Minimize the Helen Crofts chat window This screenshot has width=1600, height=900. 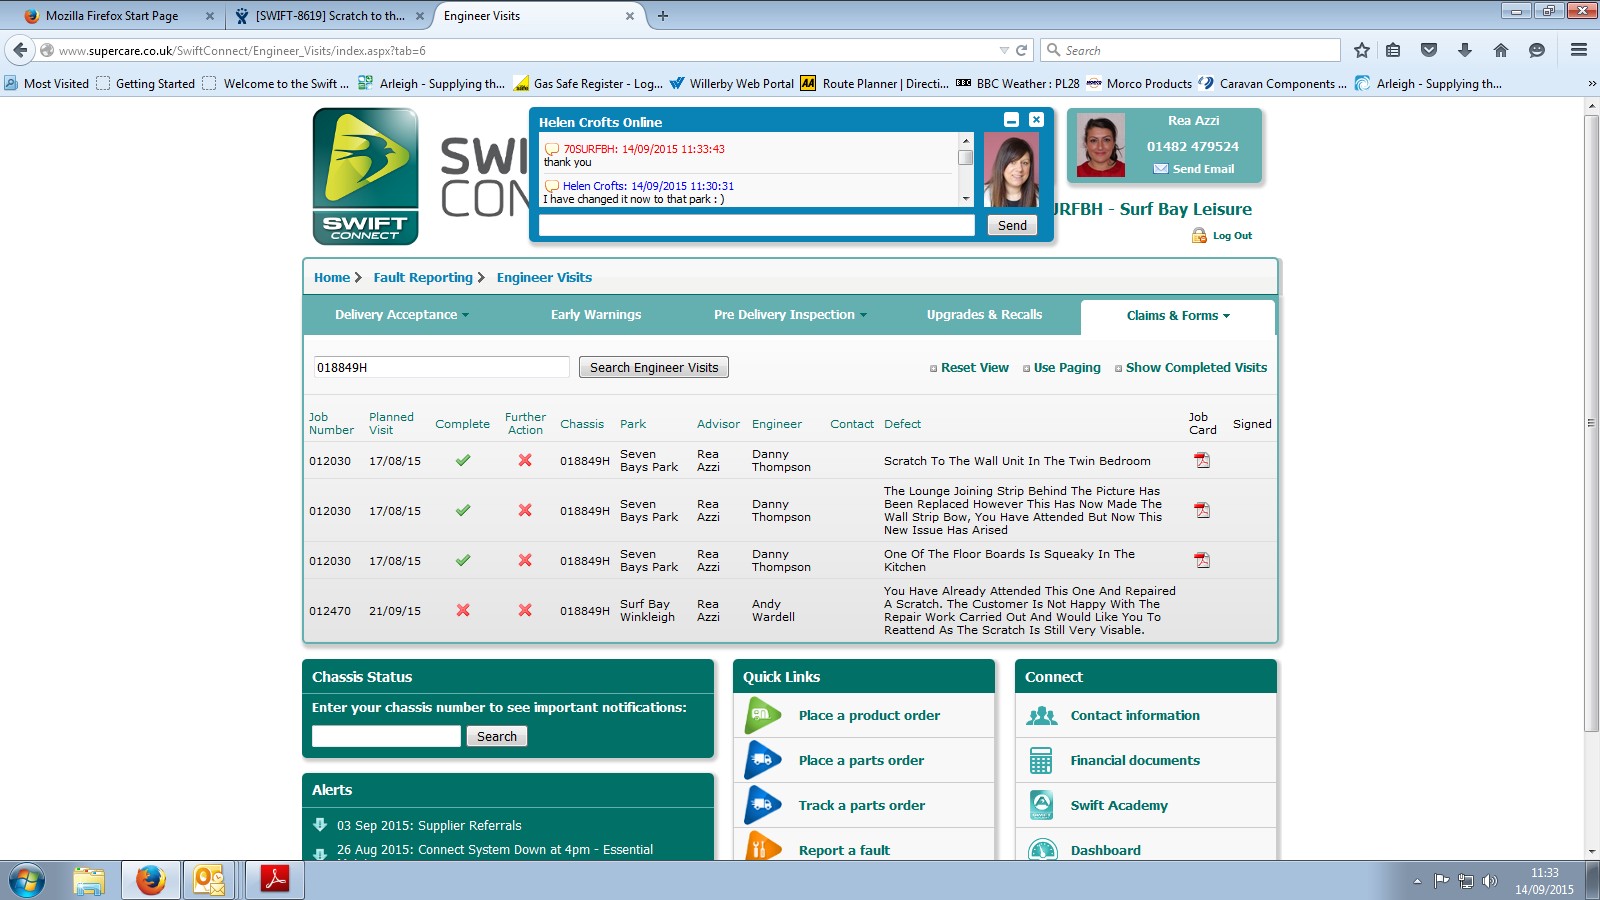(1011, 120)
